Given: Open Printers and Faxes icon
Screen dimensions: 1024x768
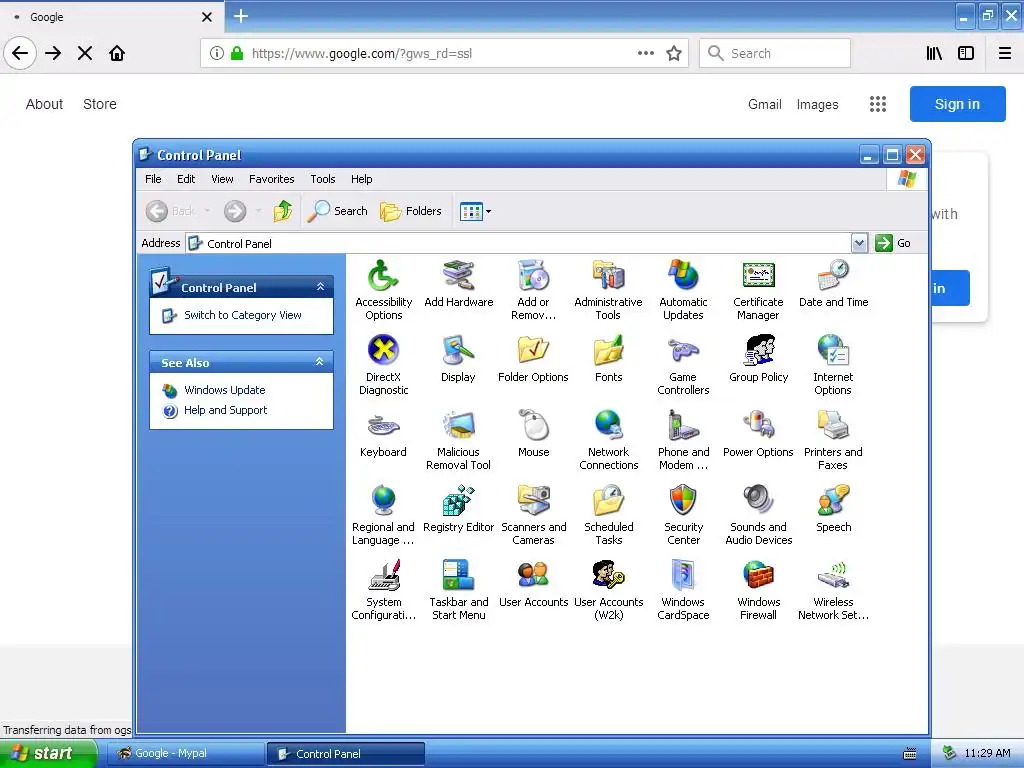Looking at the screenshot, I should (x=833, y=440).
